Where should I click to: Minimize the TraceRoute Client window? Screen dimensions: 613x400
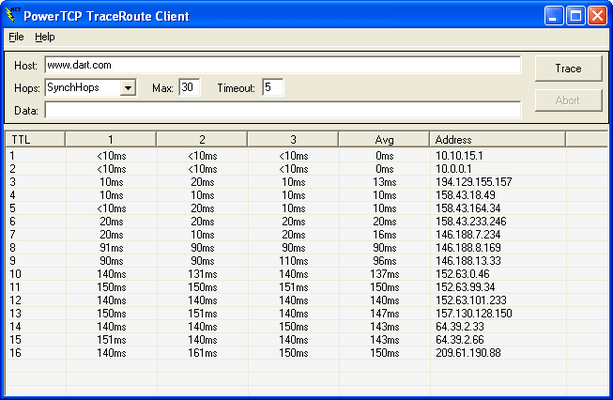click(x=554, y=16)
